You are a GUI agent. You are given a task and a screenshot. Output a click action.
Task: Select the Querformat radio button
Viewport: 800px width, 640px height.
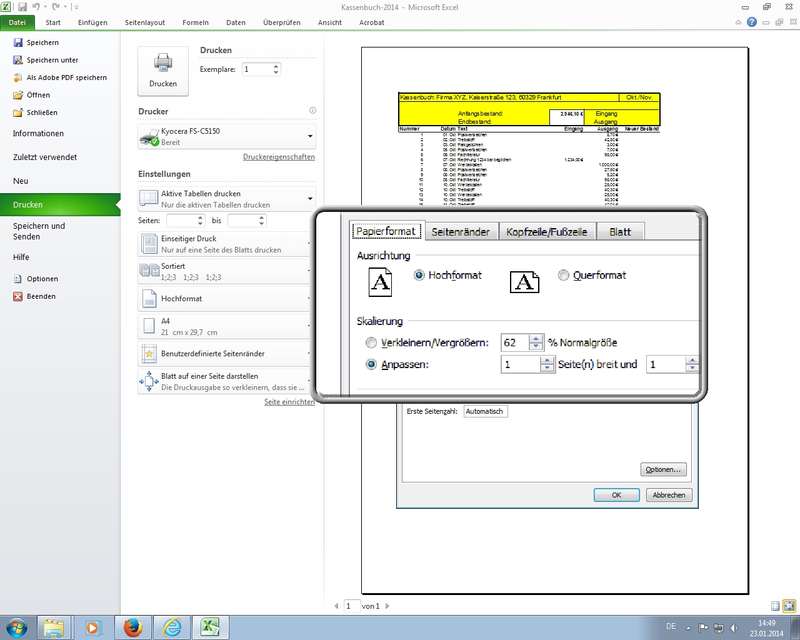point(564,275)
